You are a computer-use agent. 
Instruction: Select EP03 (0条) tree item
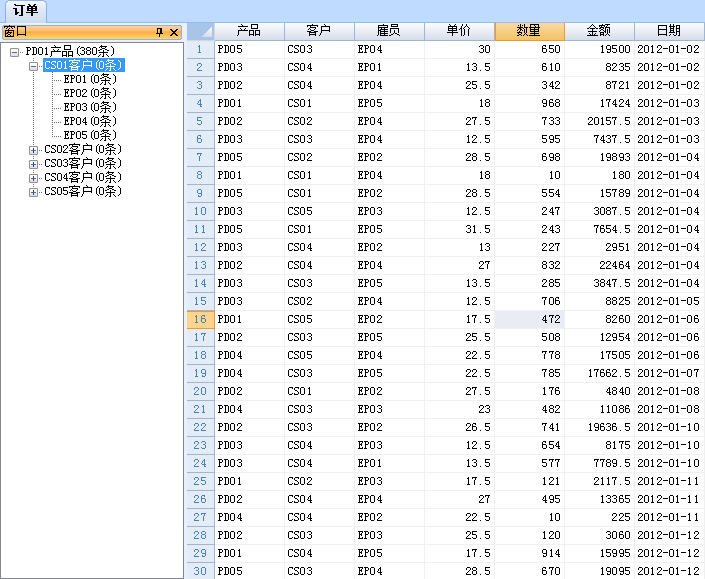coord(90,107)
